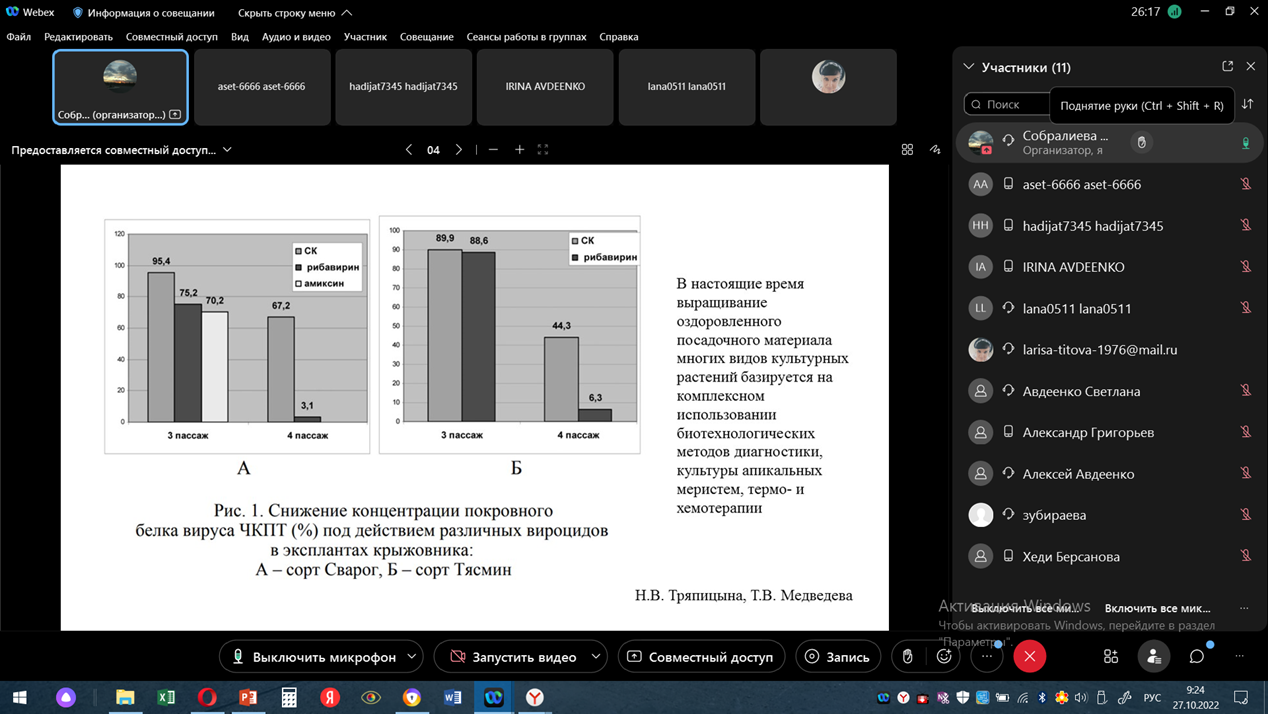Open PowerPoint from the taskbar

pos(248,697)
